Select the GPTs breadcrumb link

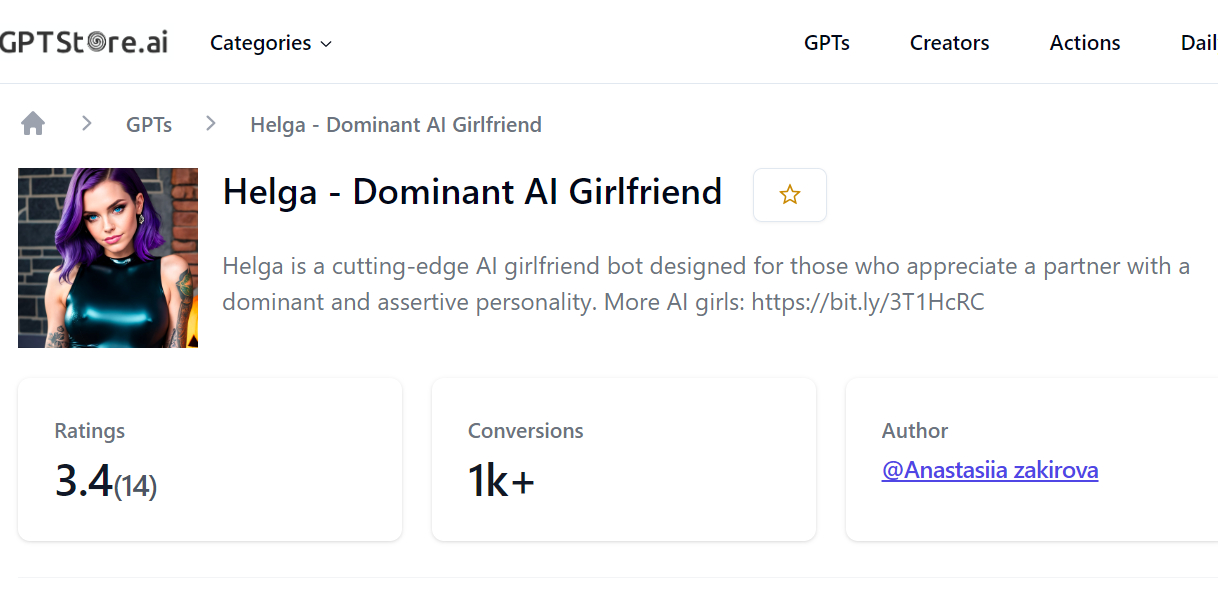pos(149,125)
